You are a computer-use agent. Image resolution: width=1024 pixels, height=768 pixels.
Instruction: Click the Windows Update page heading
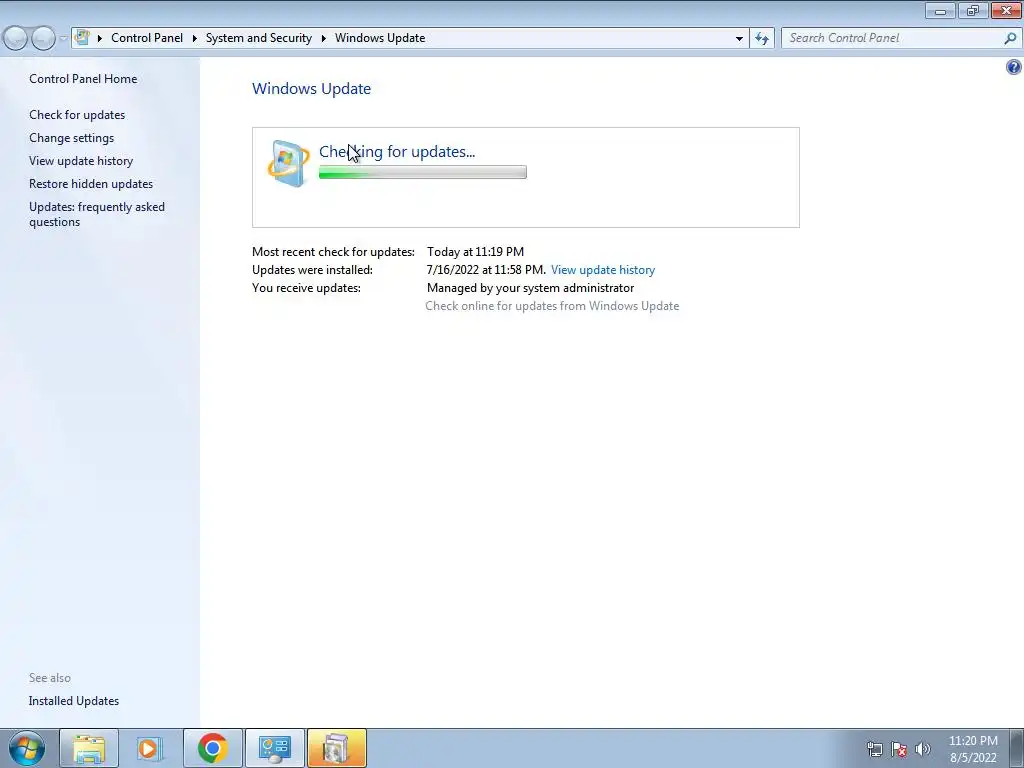[x=312, y=89]
